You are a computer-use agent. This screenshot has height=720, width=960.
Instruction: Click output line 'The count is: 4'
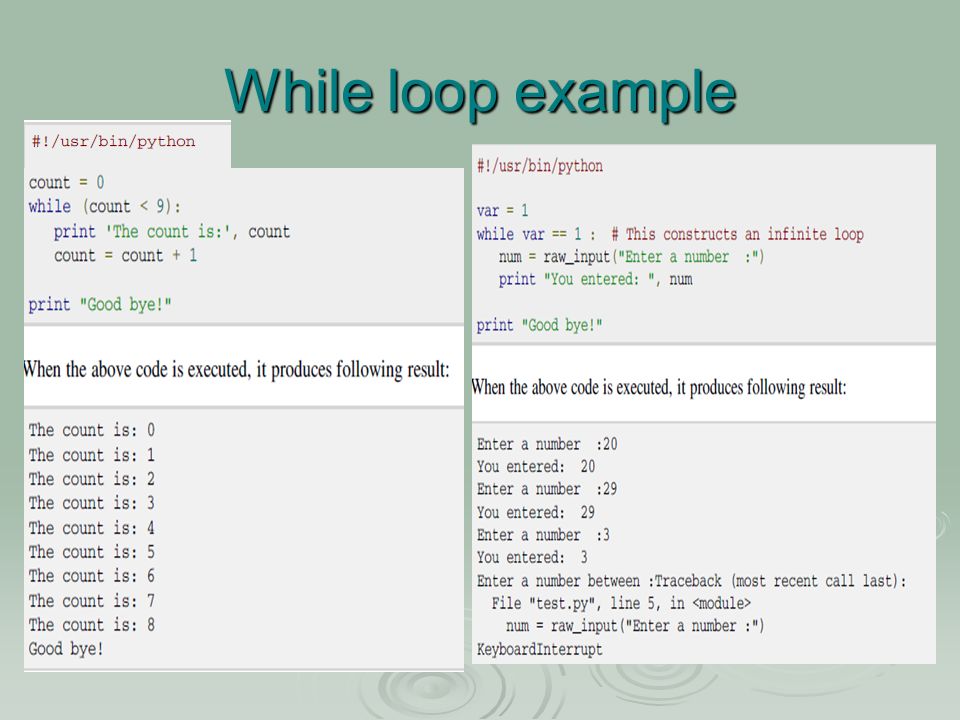click(x=92, y=528)
